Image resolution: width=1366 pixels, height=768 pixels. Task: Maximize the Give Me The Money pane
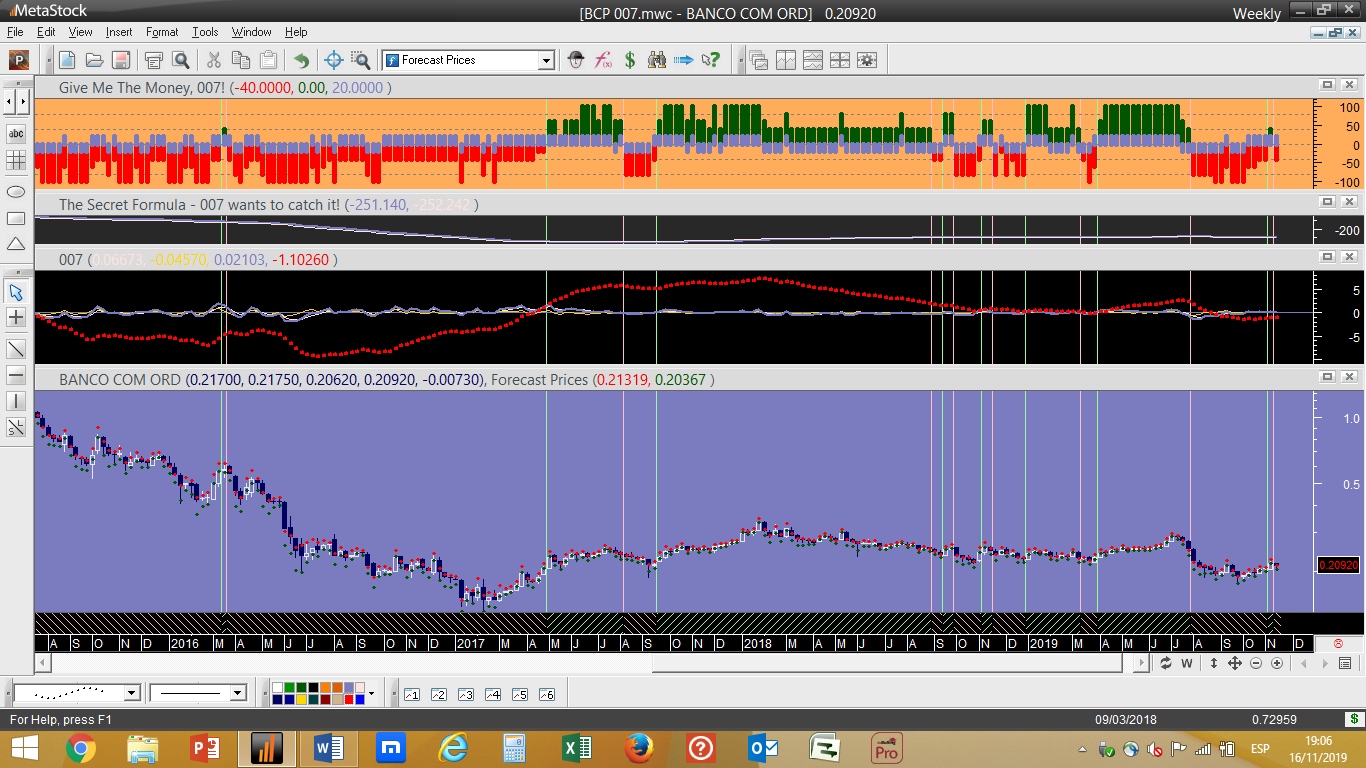[1327, 86]
